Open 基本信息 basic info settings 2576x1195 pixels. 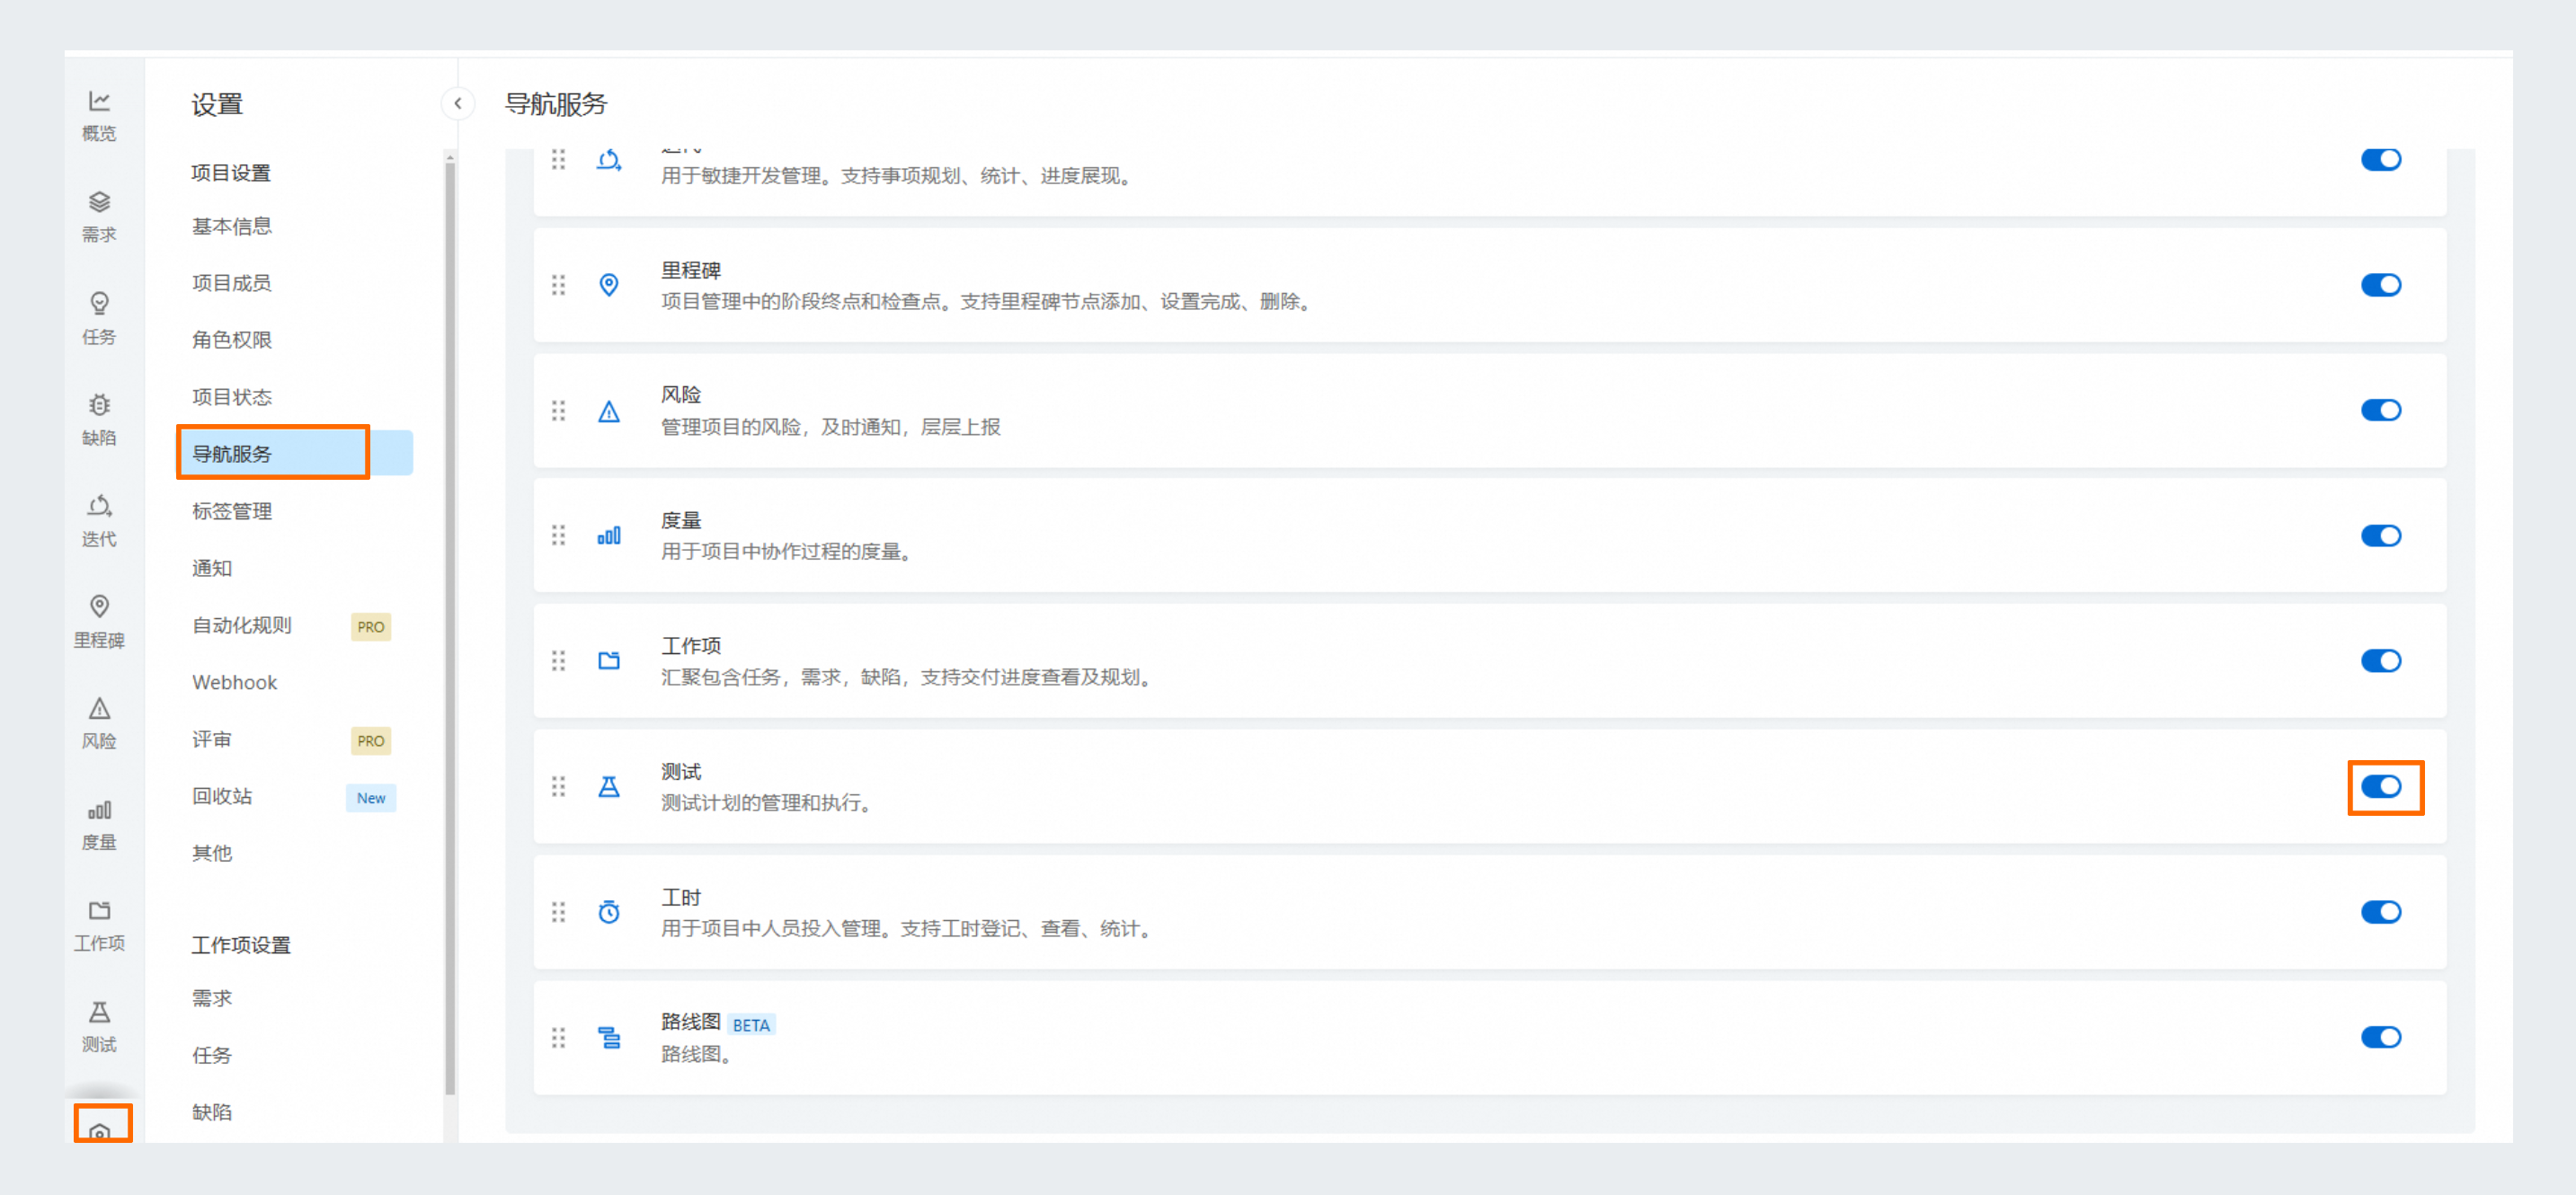pyautogui.click(x=232, y=226)
